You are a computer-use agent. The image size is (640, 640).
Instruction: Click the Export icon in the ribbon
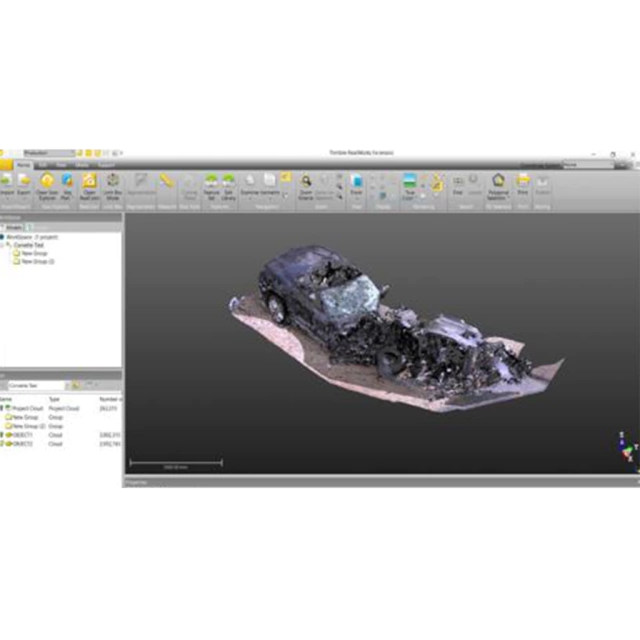click(24, 182)
